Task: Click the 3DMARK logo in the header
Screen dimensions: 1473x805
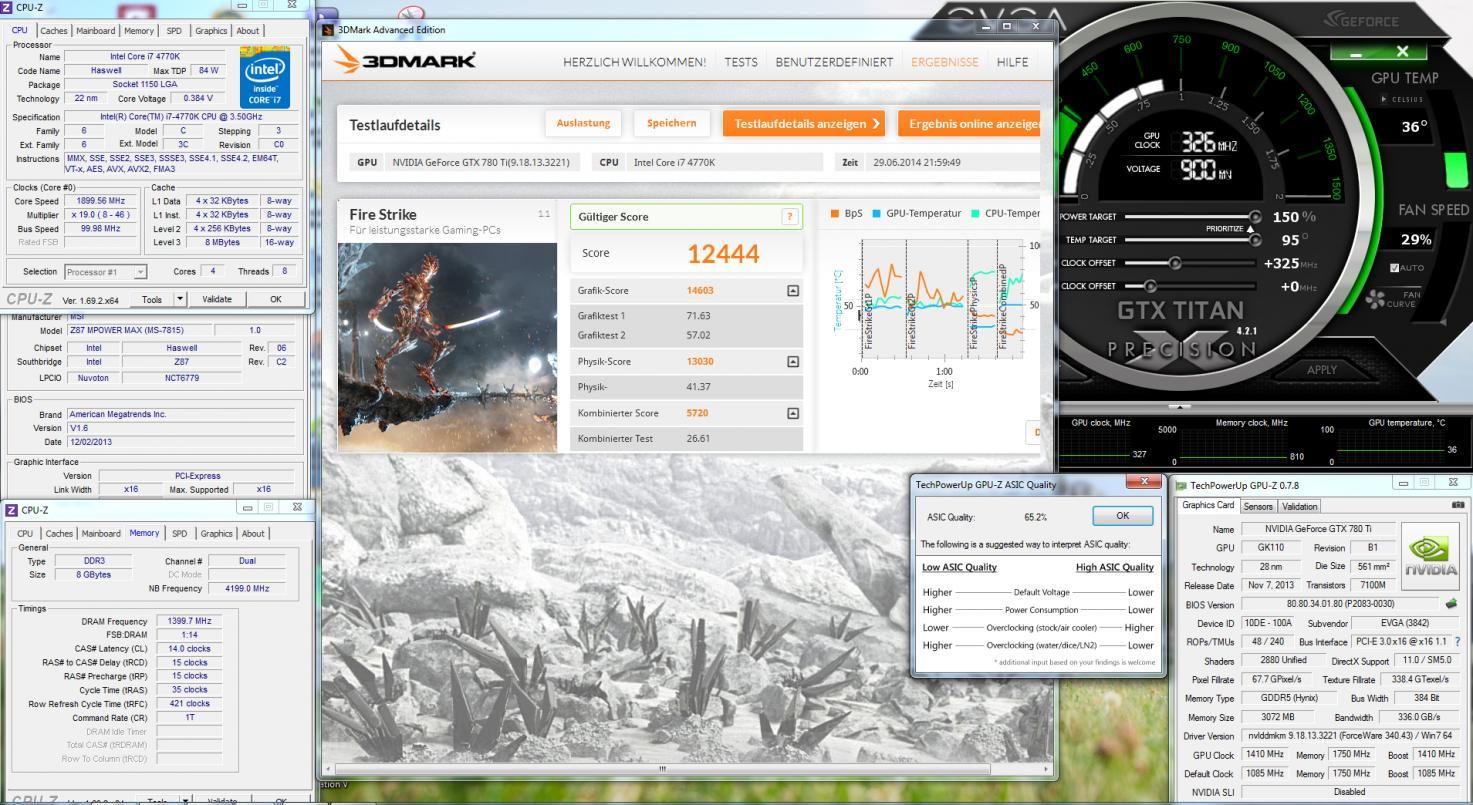Action: 406,62
